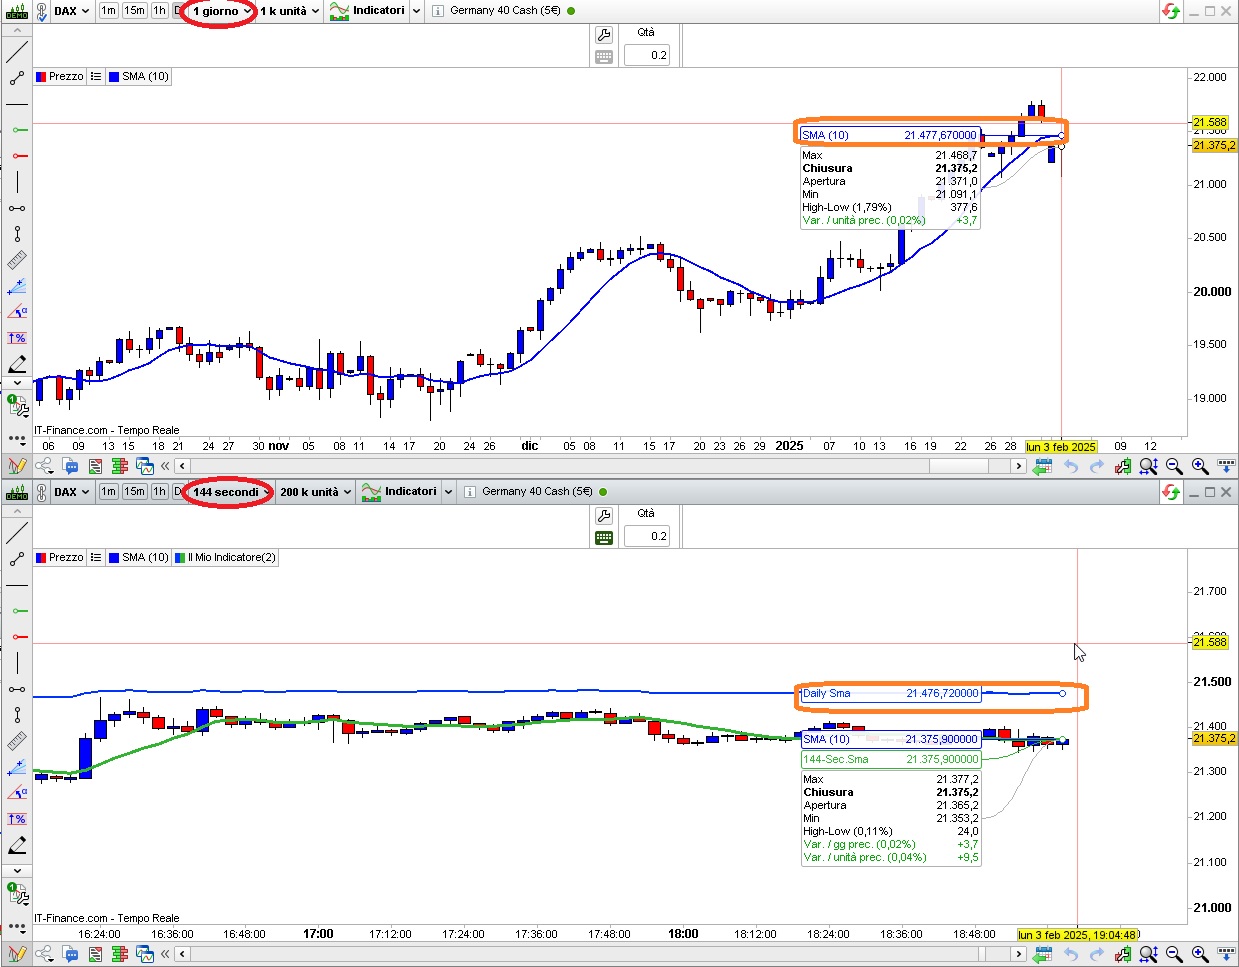Toggle the on-screen keyboard in the lower chart
The width and height of the screenshot is (1239, 967).
pos(604,538)
